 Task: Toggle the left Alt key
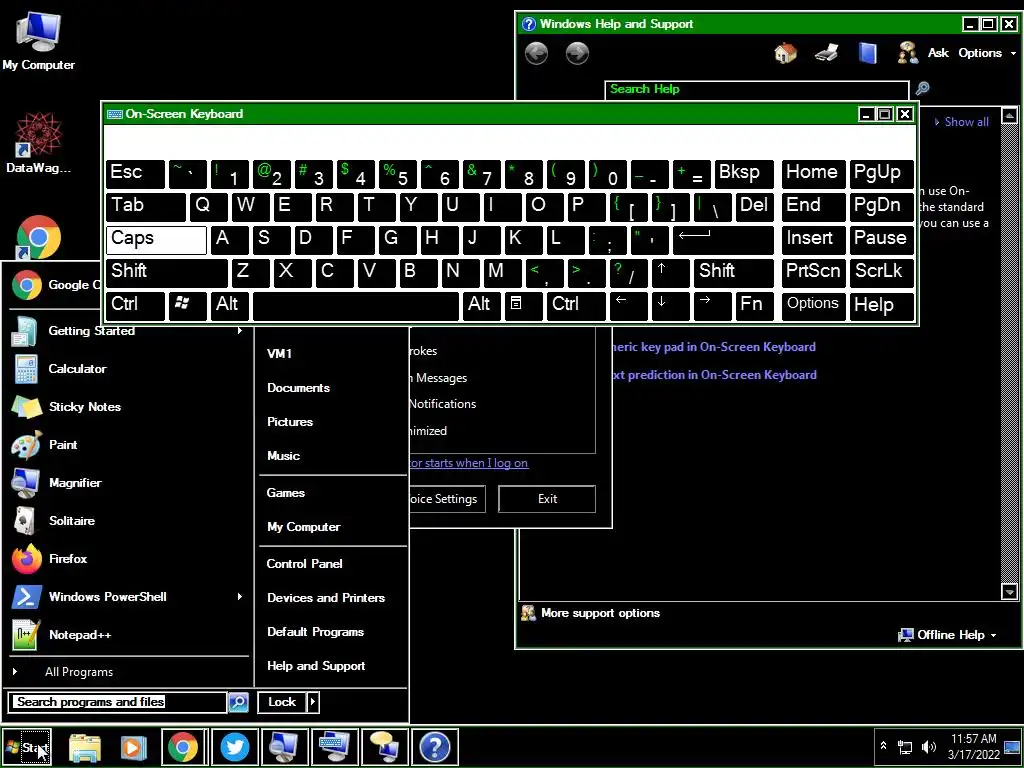pos(229,305)
